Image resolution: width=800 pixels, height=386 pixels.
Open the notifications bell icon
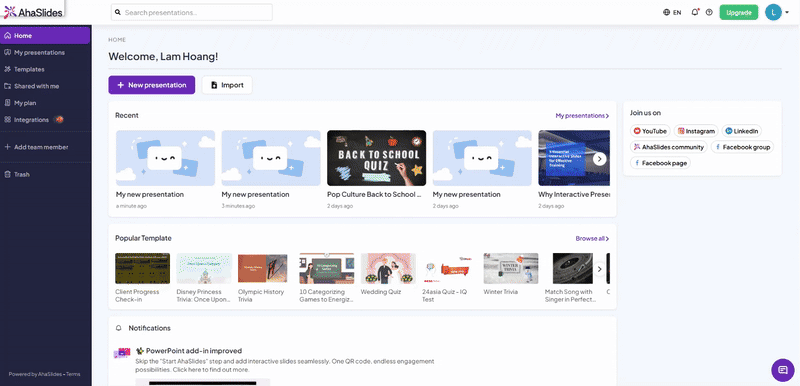click(695, 12)
